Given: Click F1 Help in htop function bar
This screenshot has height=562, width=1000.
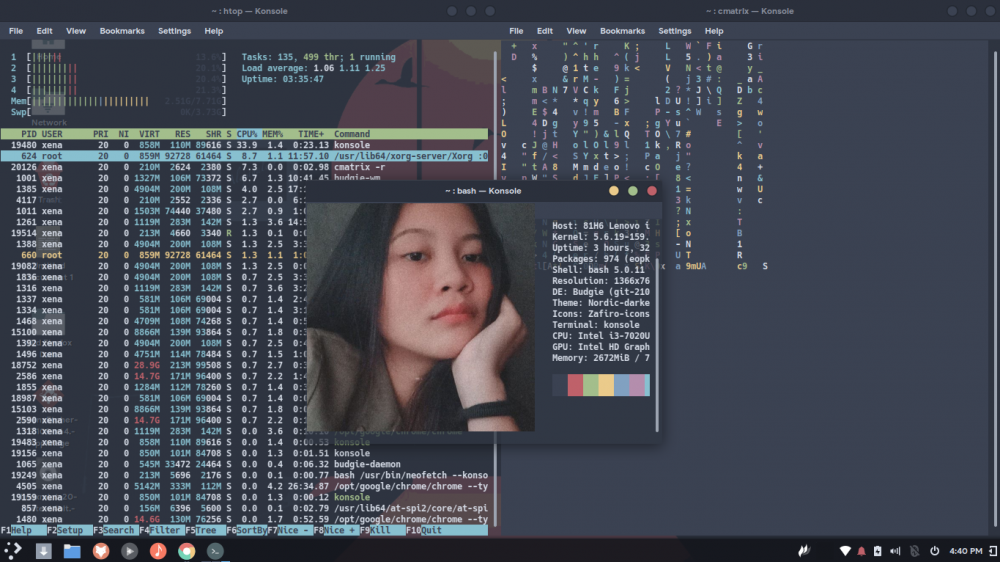Looking at the screenshot, I should coord(22,530).
